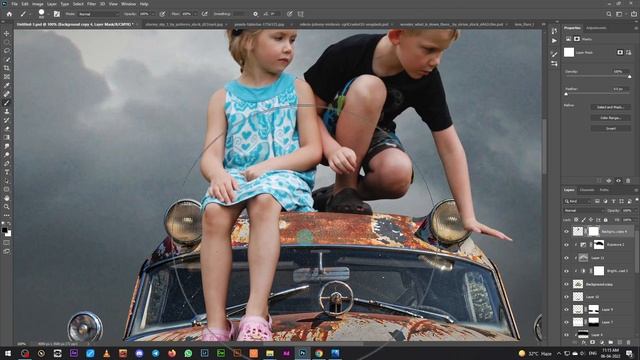
Task: Switch to the Adjustments tab
Action: point(596,28)
